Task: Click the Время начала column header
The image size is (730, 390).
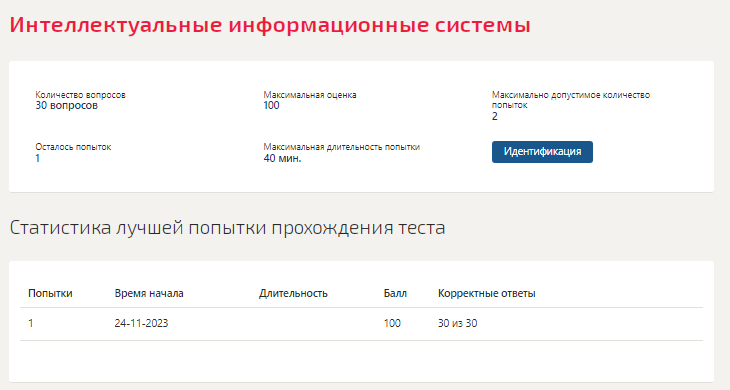Action: pos(149,293)
